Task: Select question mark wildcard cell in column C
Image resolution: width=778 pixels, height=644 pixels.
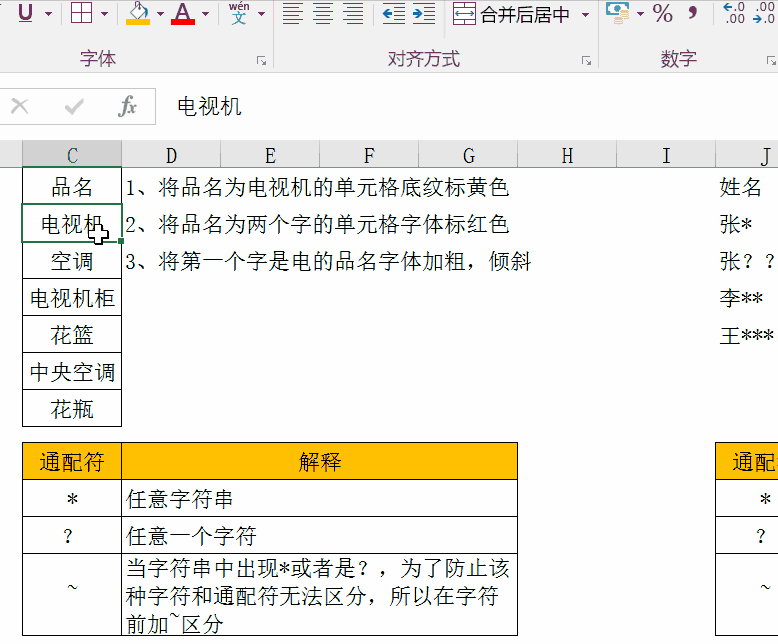Action: [x=72, y=535]
